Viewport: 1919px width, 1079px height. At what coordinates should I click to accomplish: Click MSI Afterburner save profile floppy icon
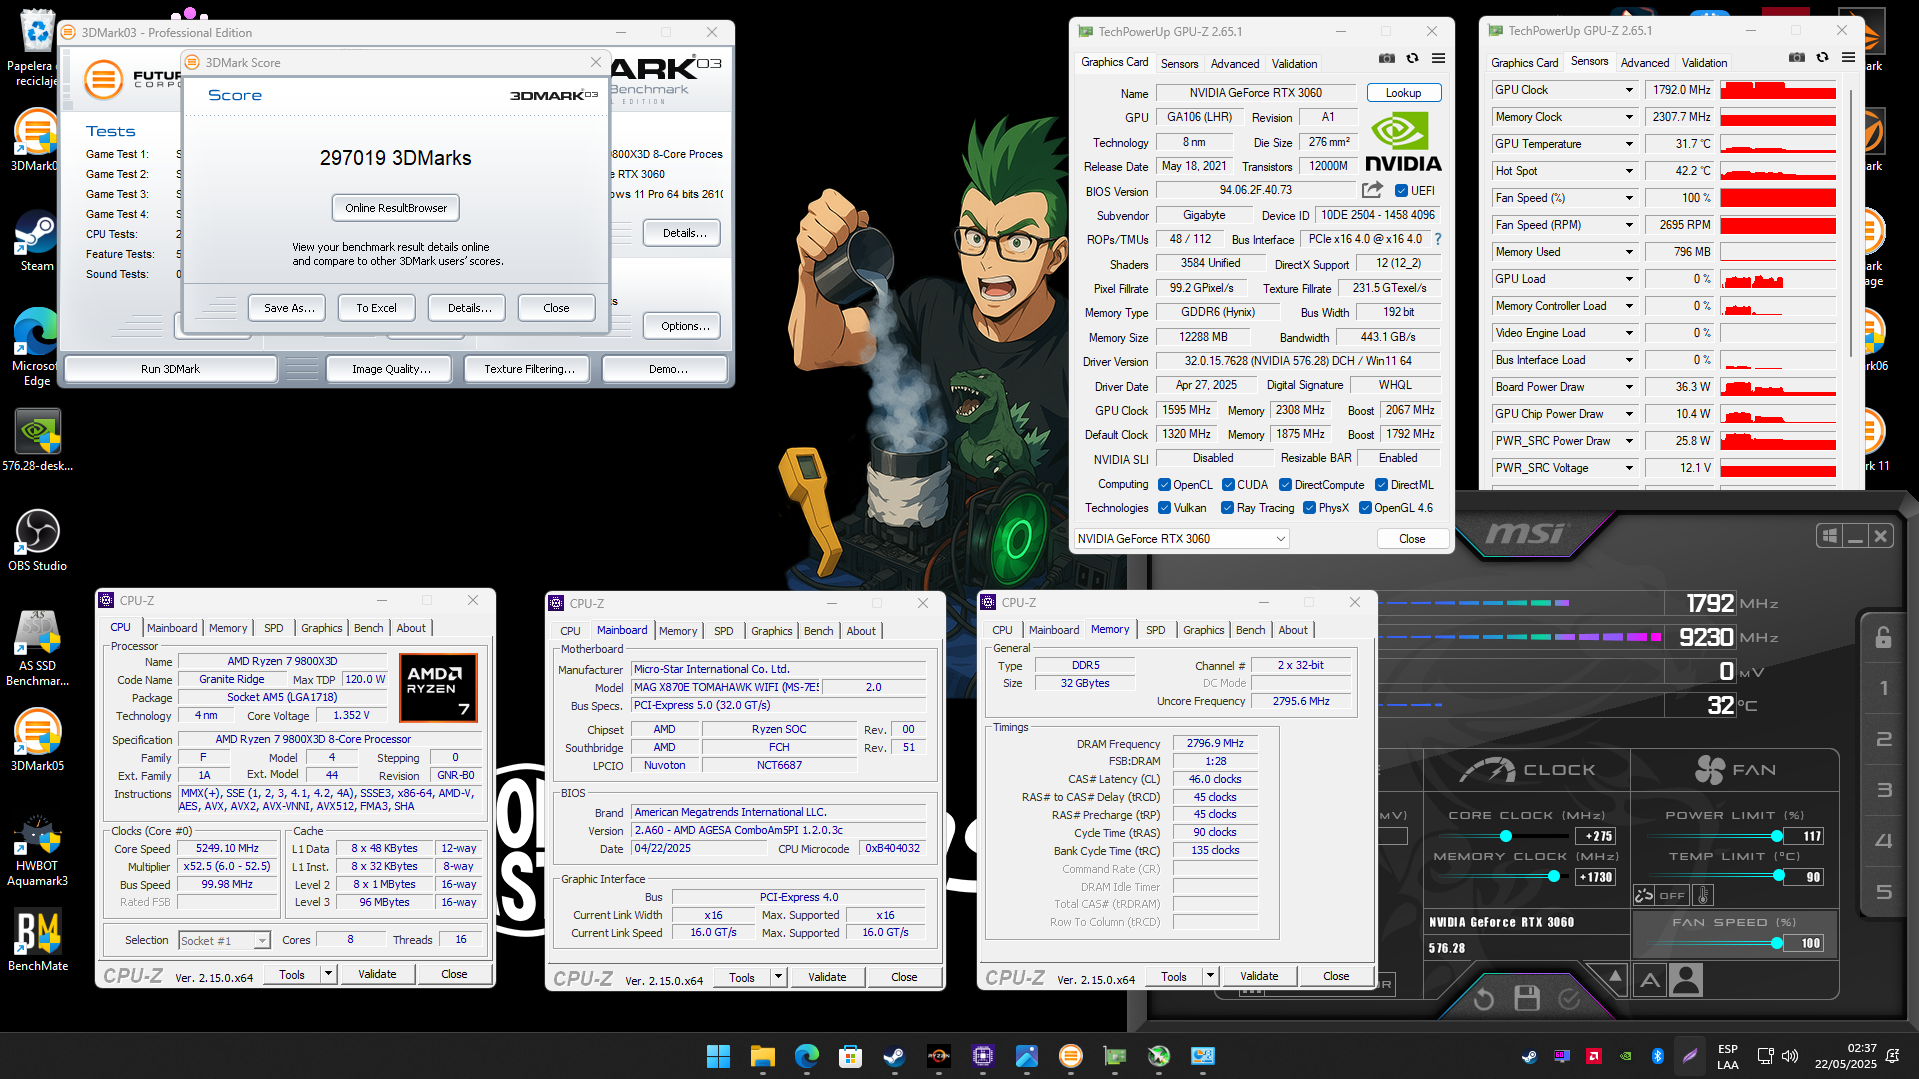1527,998
